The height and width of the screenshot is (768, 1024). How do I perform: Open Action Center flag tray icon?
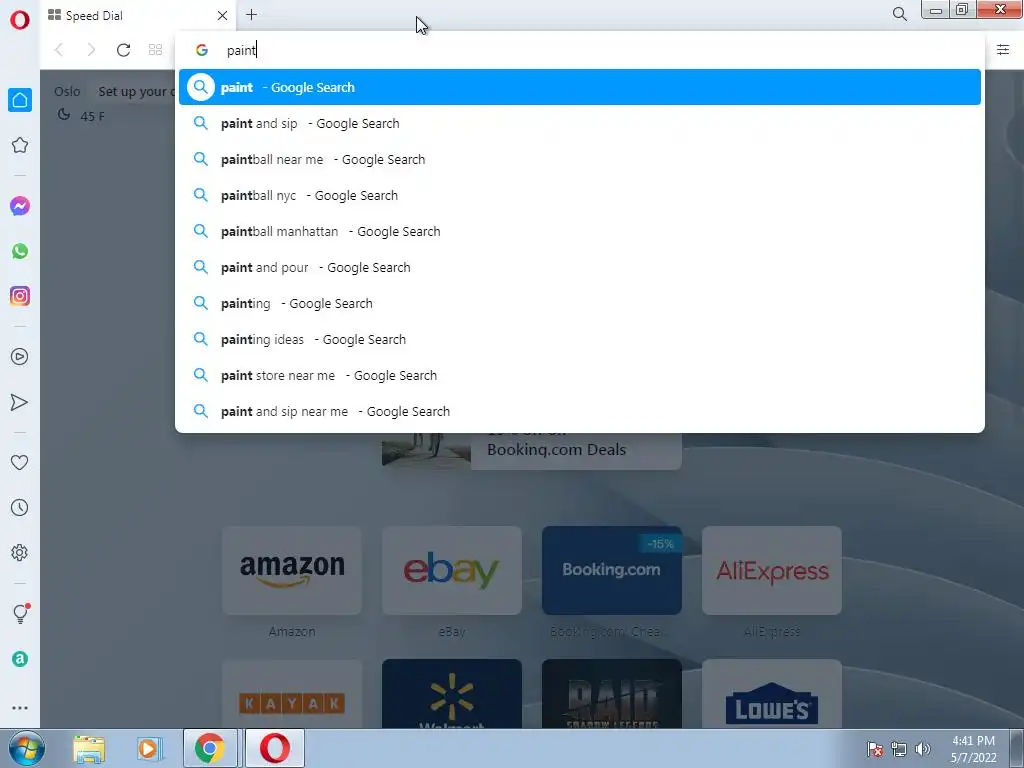coord(875,749)
